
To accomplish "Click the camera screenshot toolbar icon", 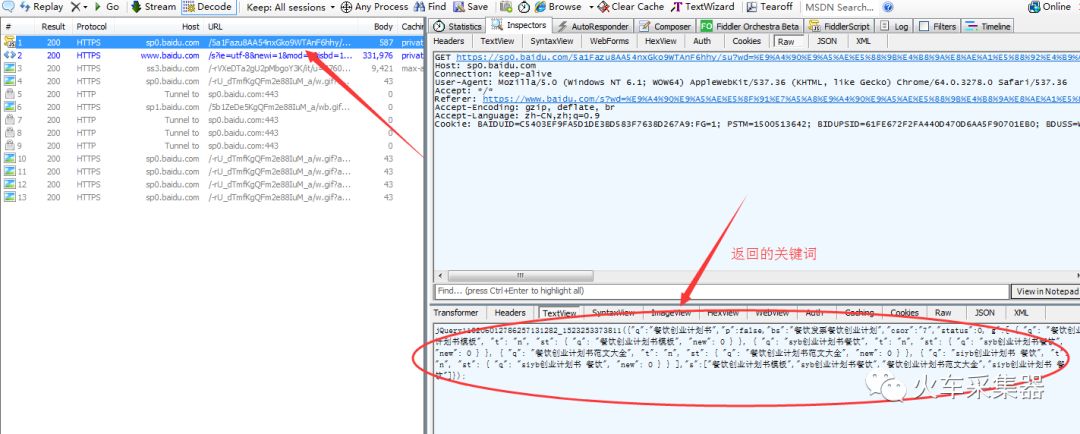I will pyautogui.click(x=506, y=7).
